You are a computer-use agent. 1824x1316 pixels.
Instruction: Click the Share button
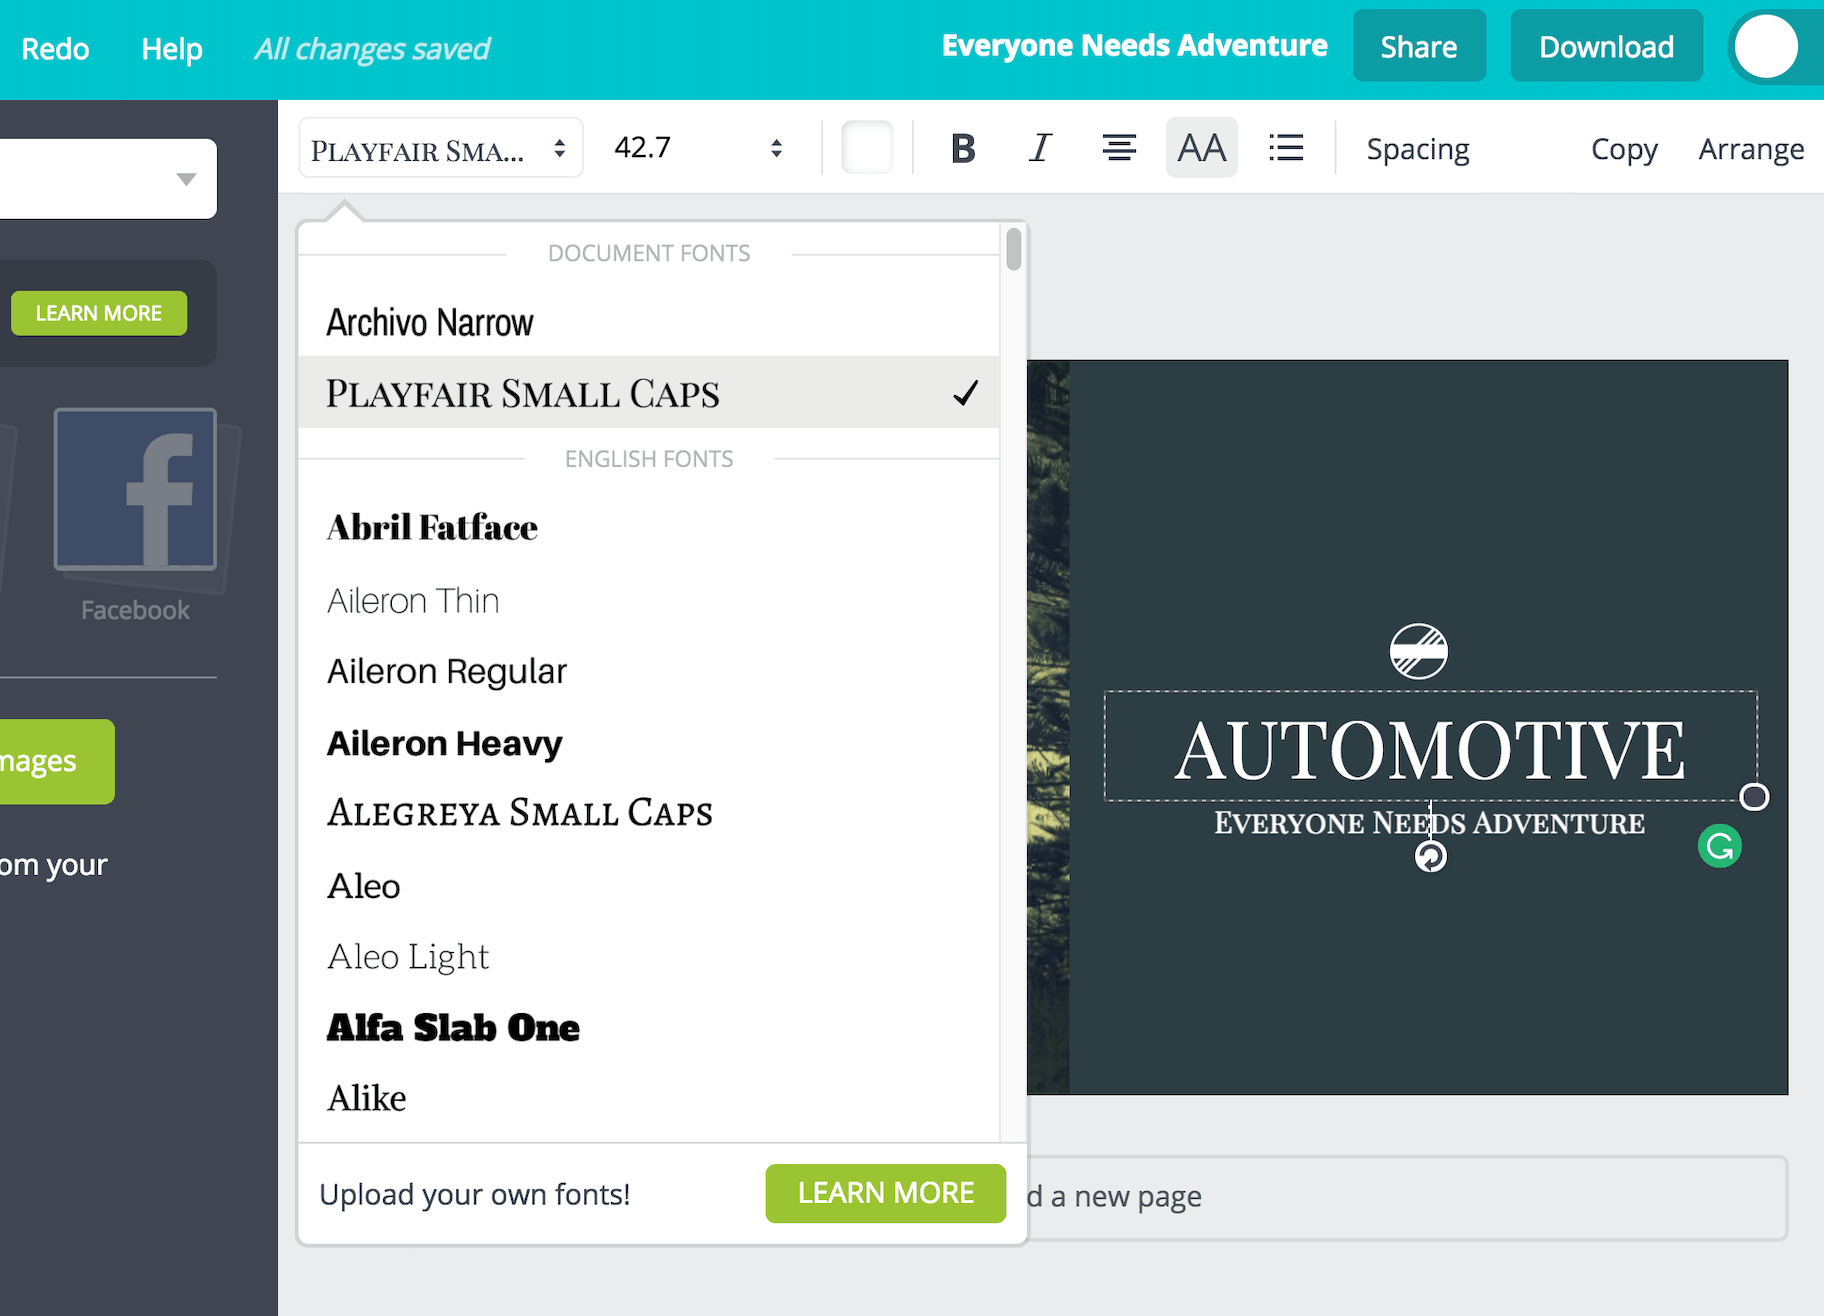pyautogui.click(x=1418, y=47)
